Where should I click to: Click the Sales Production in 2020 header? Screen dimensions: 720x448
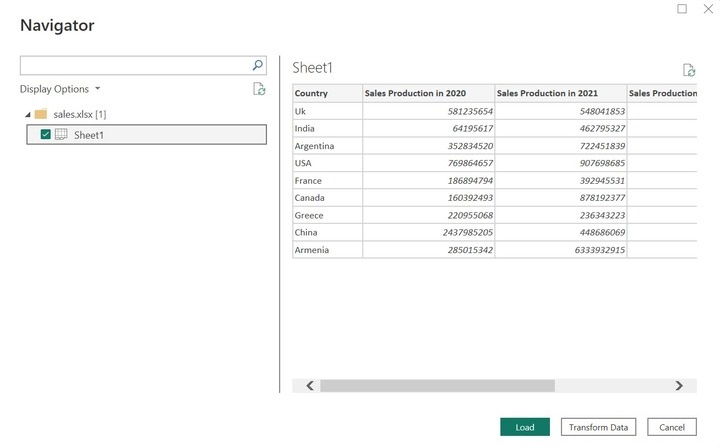point(428,93)
